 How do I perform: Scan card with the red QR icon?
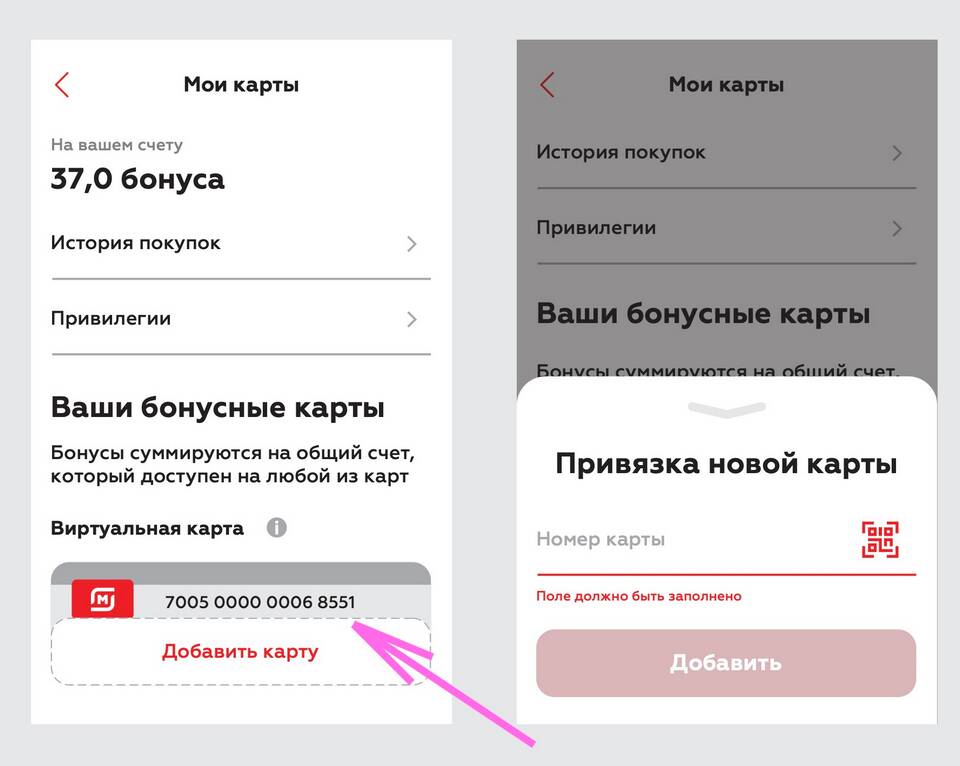click(x=880, y=539)
